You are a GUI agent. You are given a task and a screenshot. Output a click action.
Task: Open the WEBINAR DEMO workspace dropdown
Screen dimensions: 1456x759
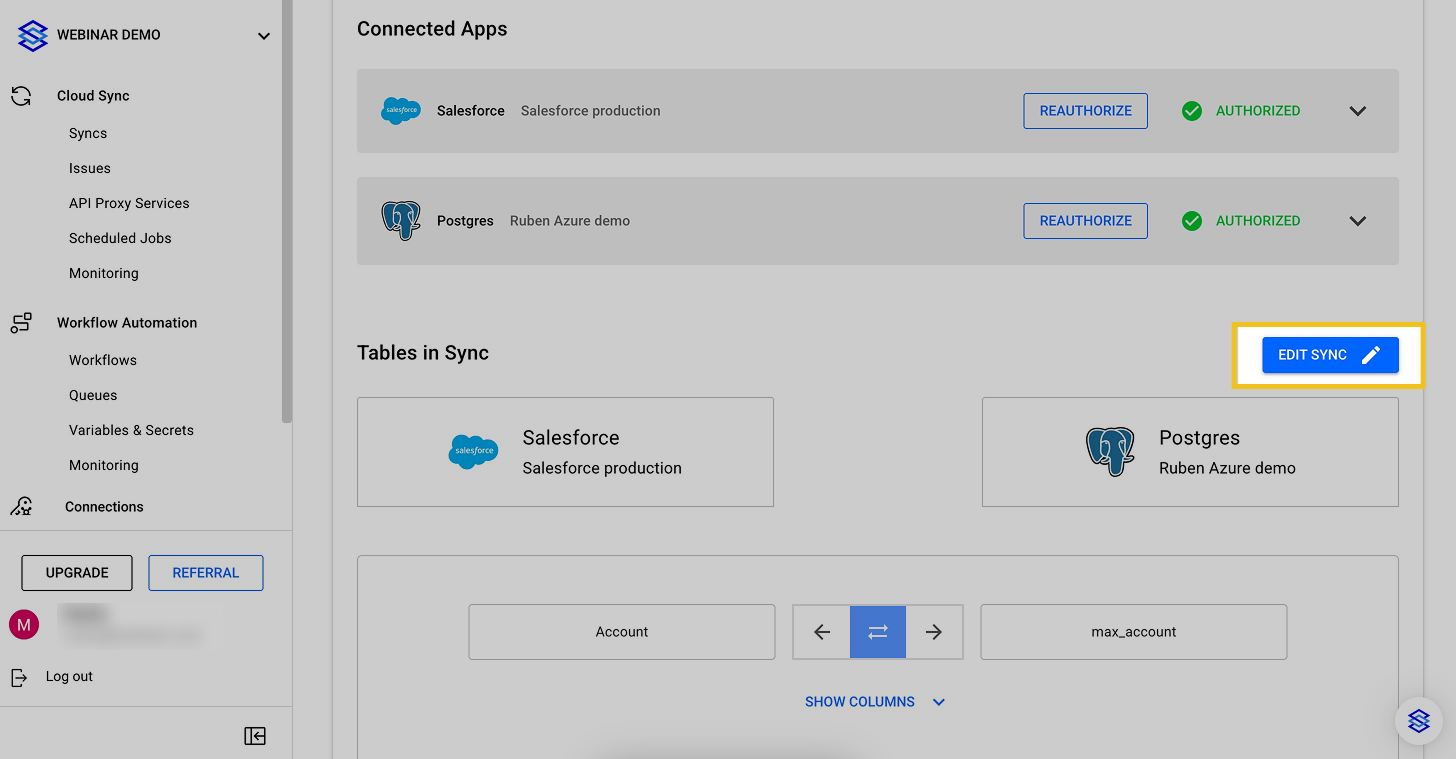coord(264,36)
